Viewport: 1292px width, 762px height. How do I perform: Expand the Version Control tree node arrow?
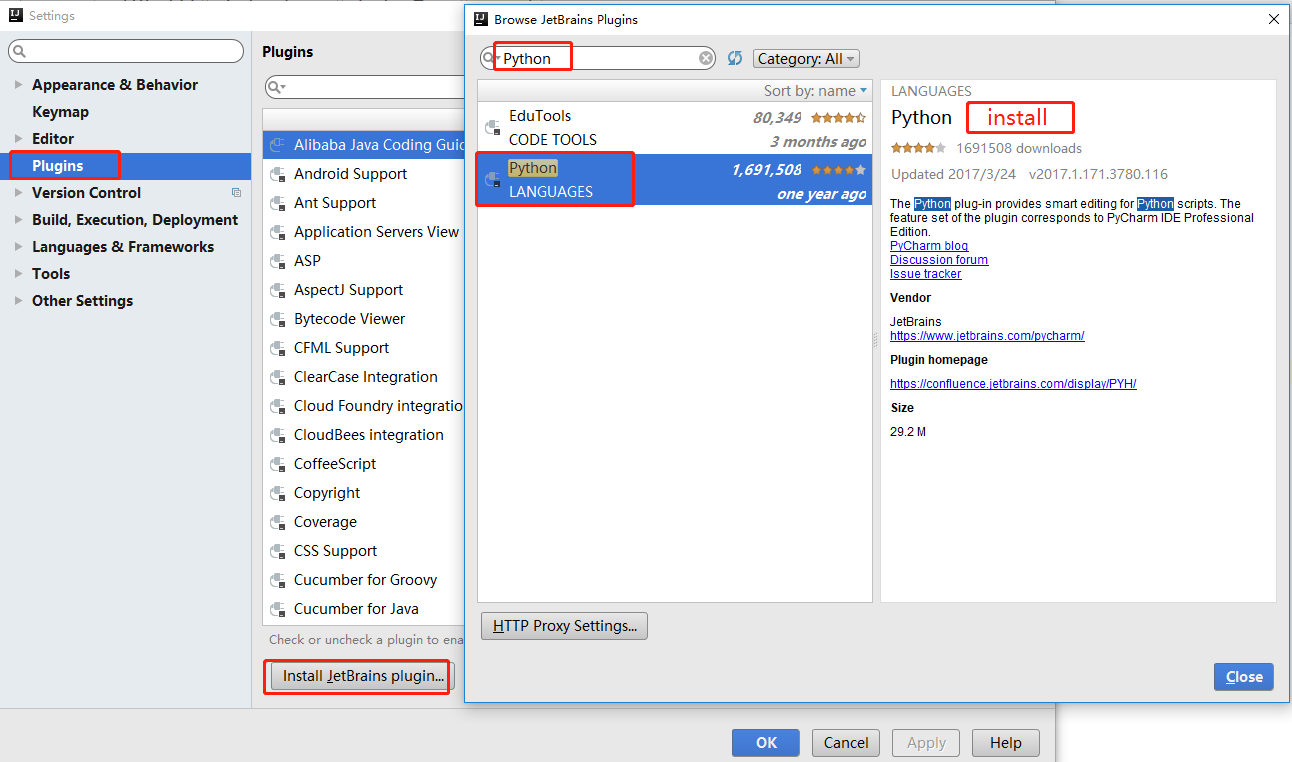[x=18, y=193]
